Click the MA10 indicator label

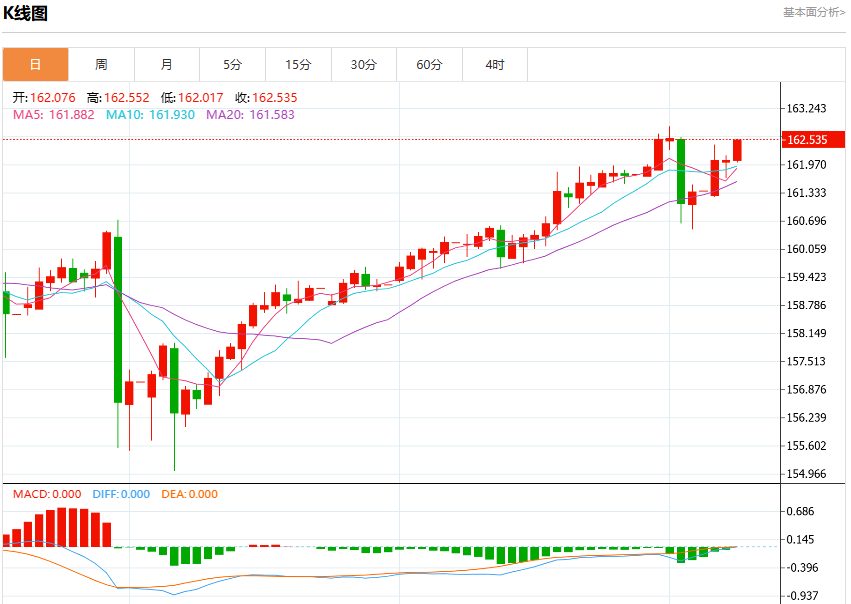tap(150, 115)
